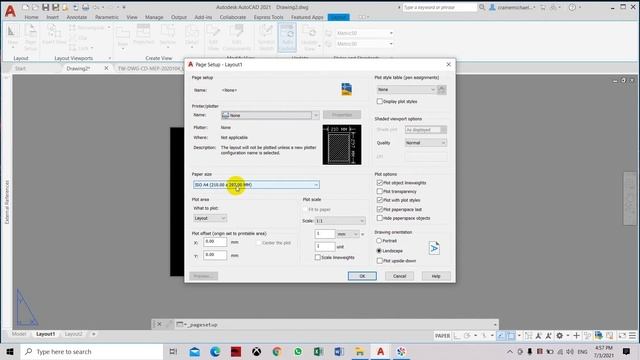Open the Plot style table dropdown
640x360 pixels.
(406, 89)
